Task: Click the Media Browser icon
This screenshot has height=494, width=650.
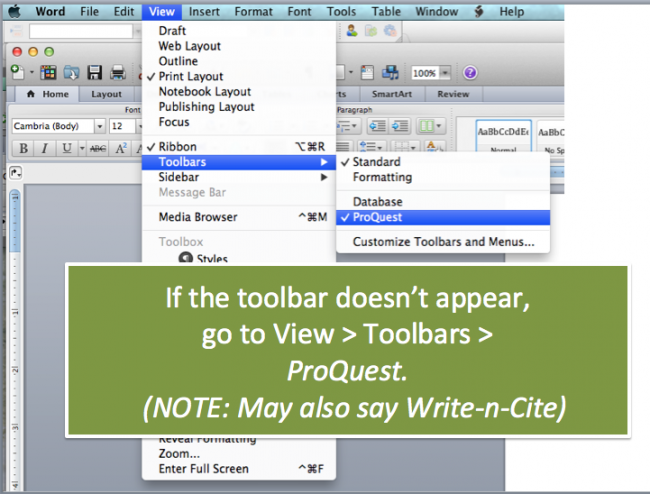Action: (x=390, y=73)
